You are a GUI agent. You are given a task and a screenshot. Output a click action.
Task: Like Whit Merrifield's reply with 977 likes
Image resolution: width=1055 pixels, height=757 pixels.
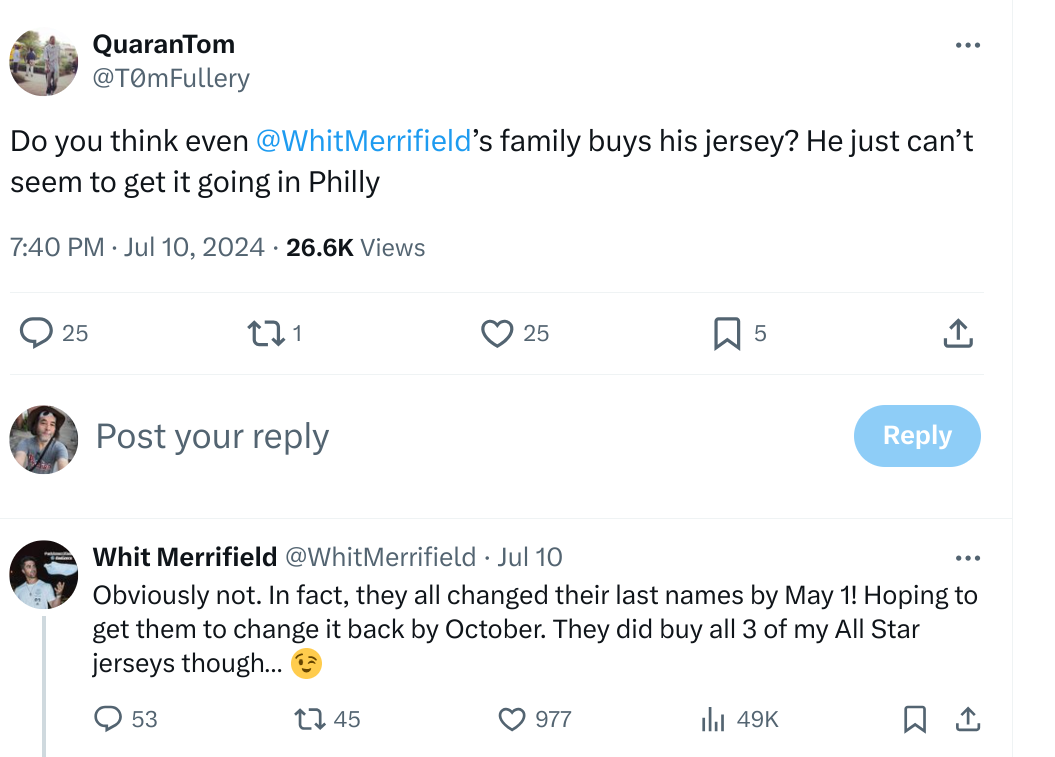[512, 719]
